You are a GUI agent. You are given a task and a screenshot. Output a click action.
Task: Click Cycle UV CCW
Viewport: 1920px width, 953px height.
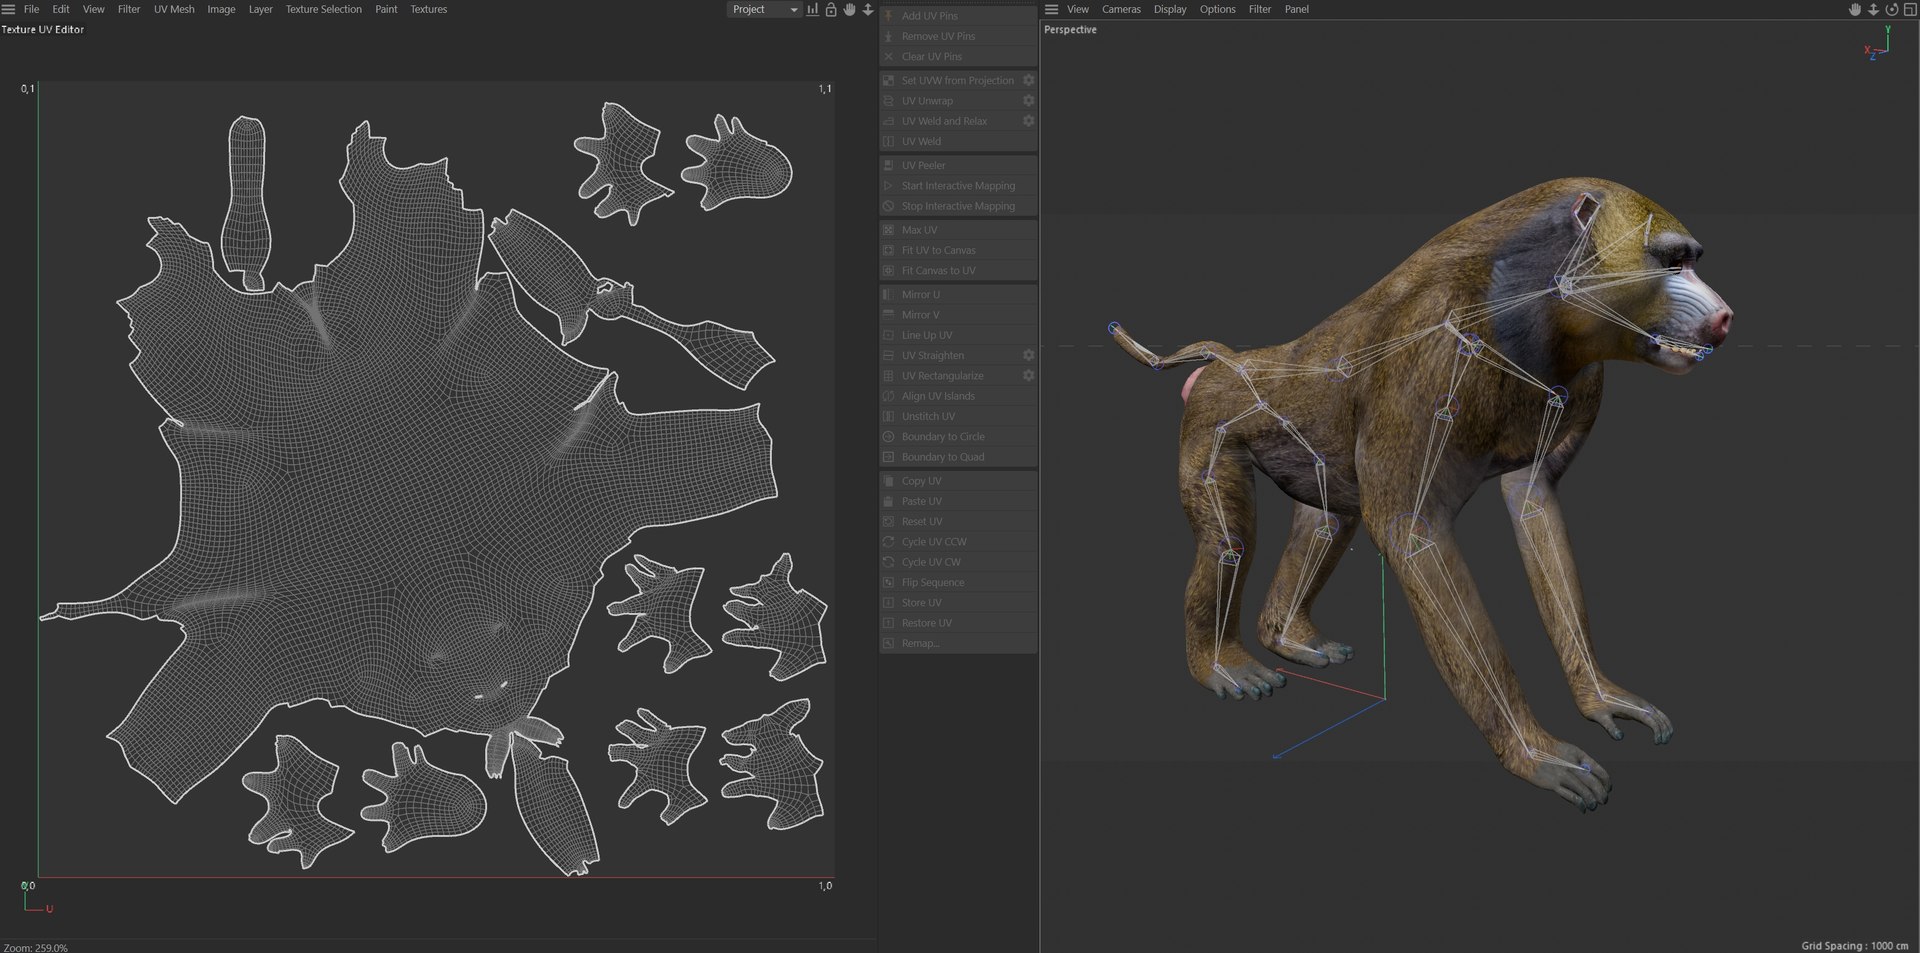(958, 541)
